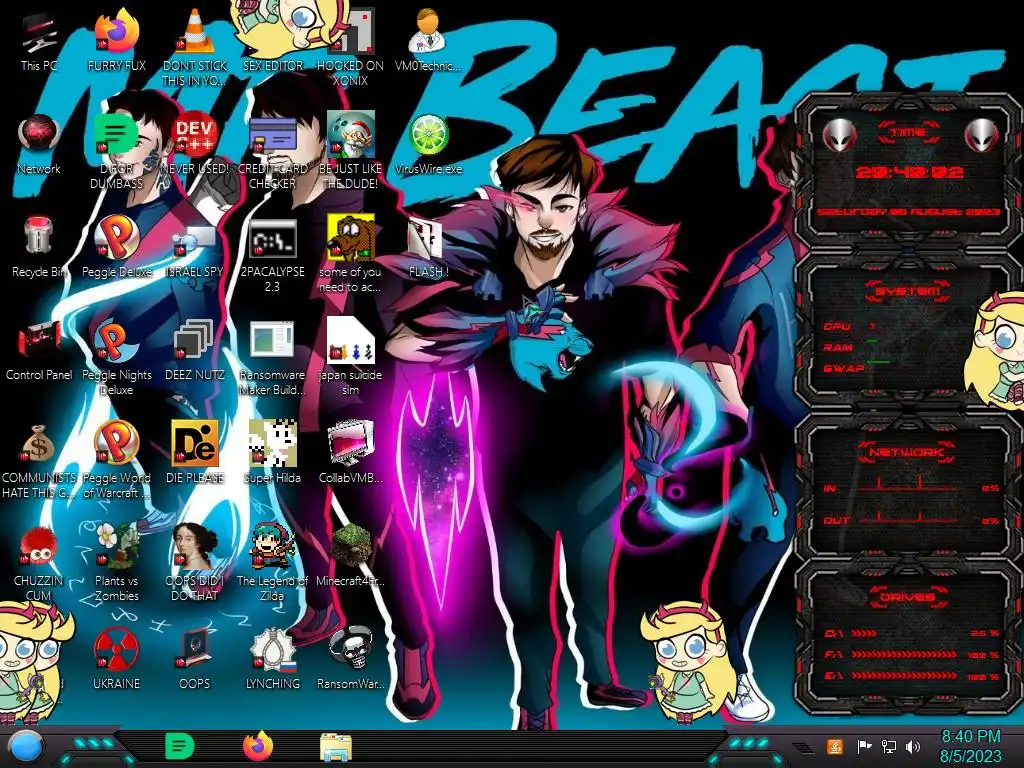Screen dimensions: 1024x768
Task: Open the dog icon 'some of you need to ac...'
Action: coord(351,253)
